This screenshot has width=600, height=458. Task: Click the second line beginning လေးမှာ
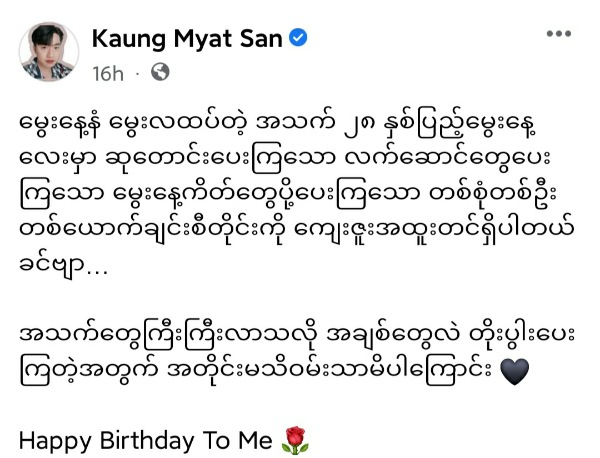[285, 160]
